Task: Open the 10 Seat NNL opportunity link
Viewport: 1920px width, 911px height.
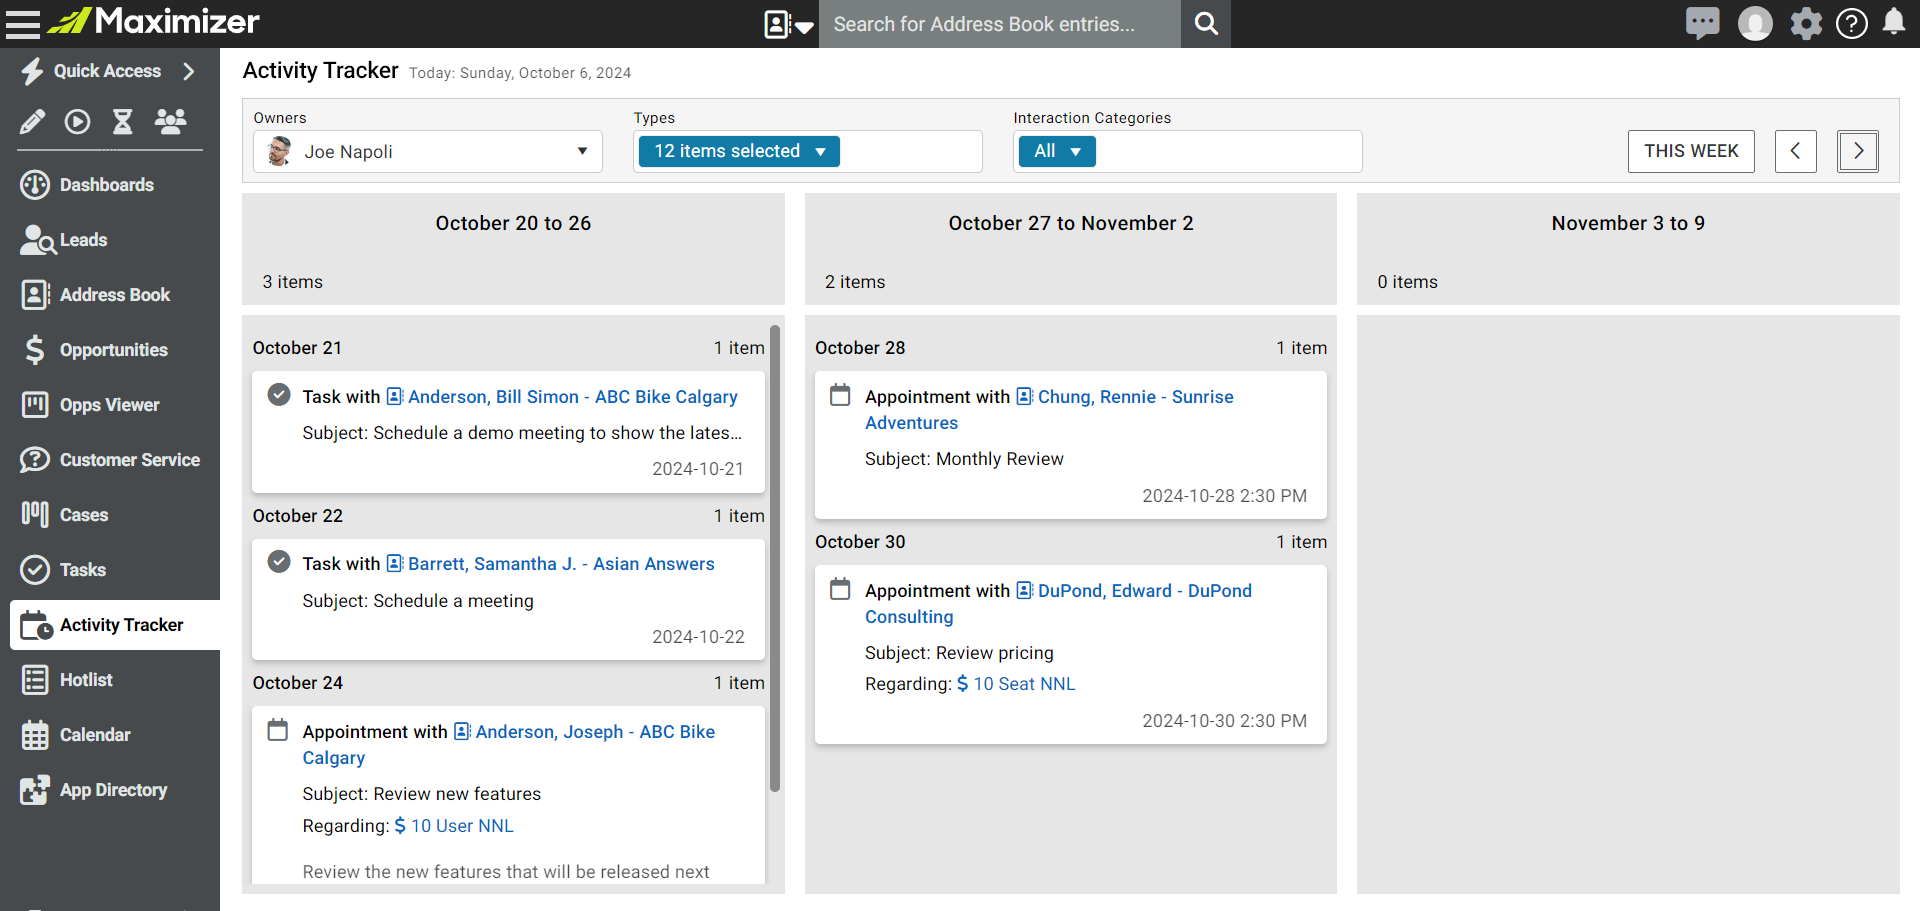Action: click(x=1024, y=684)
